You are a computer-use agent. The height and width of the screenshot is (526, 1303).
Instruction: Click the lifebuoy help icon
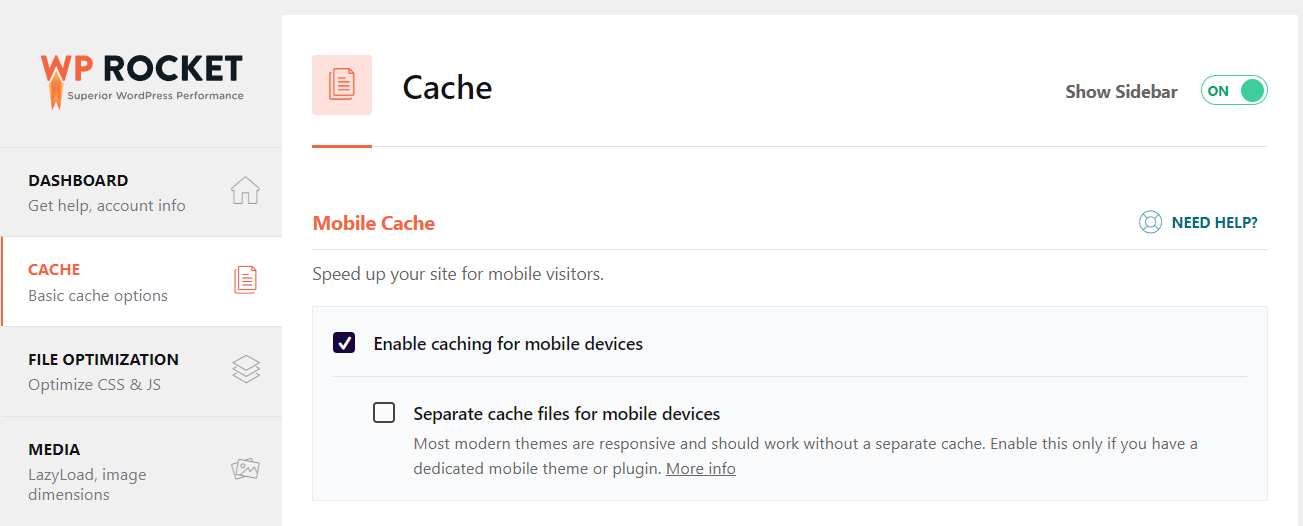[1150, 222]
